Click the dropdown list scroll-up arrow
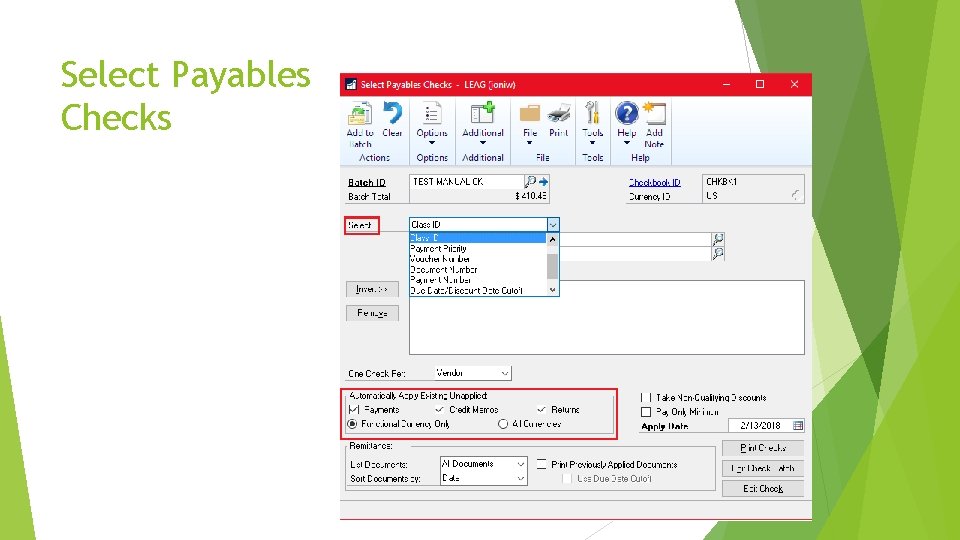Viewport: 960px width, 540px height. click(552, 239)
